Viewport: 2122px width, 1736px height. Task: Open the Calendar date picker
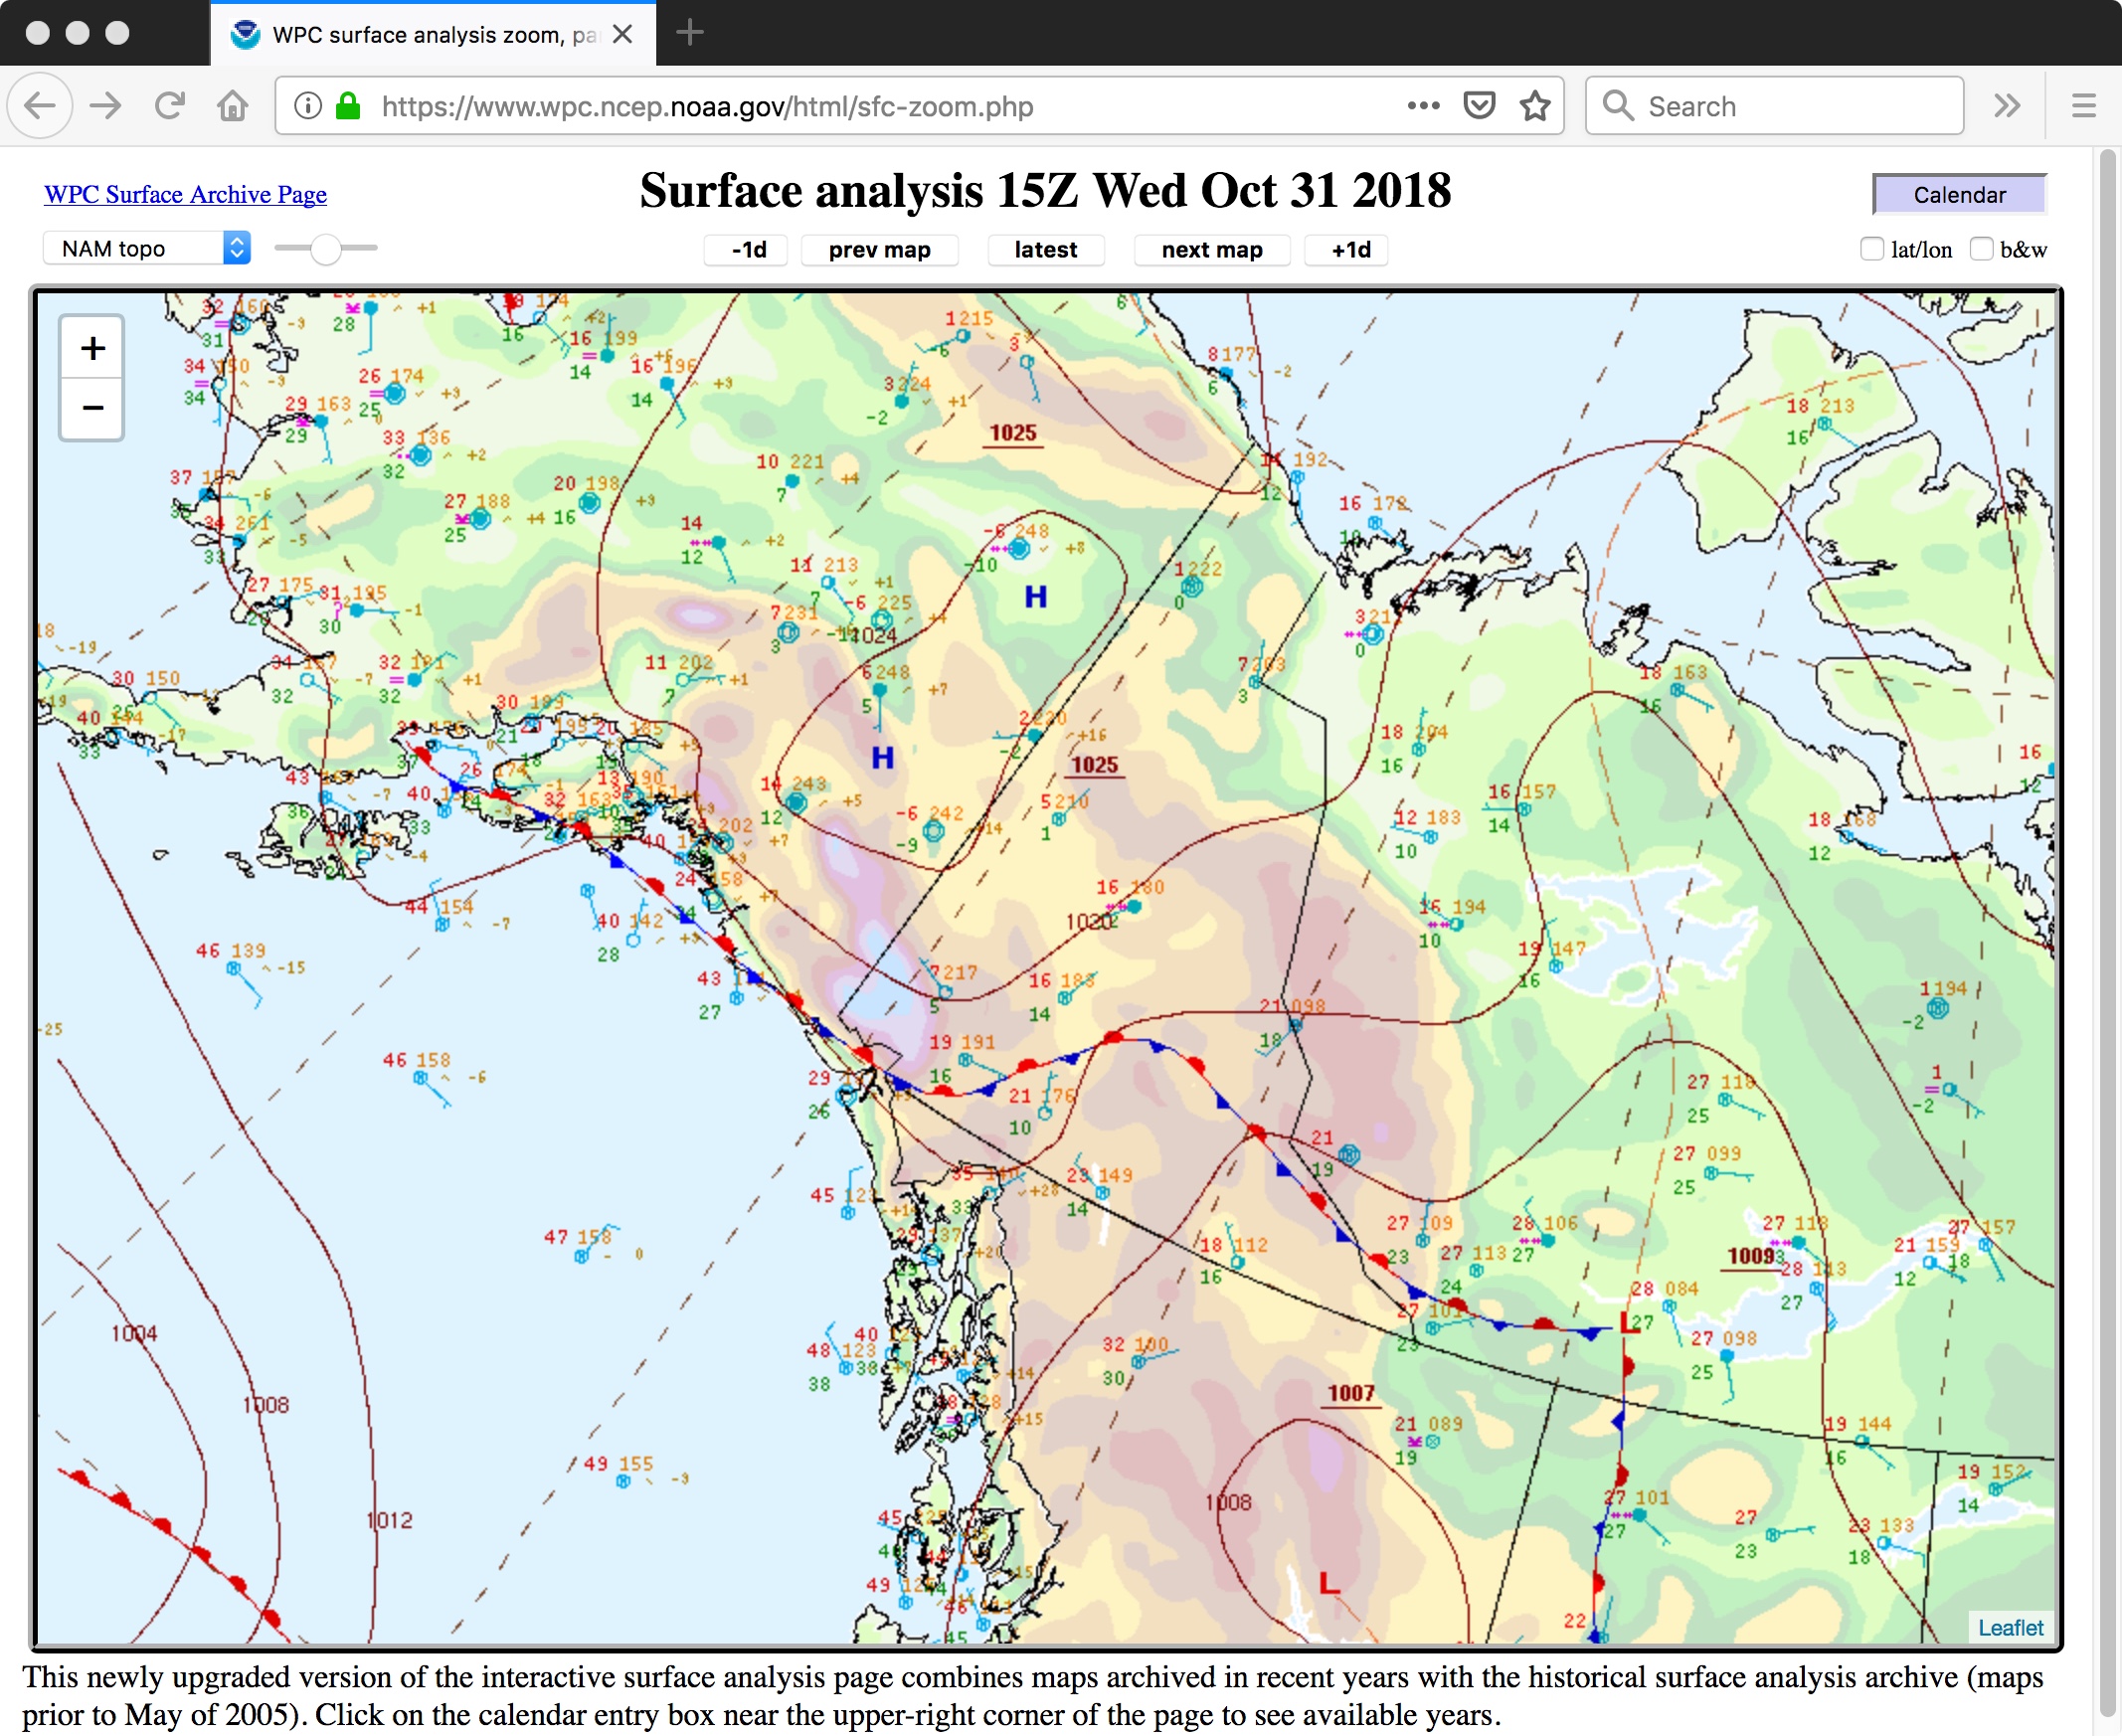1958,194
